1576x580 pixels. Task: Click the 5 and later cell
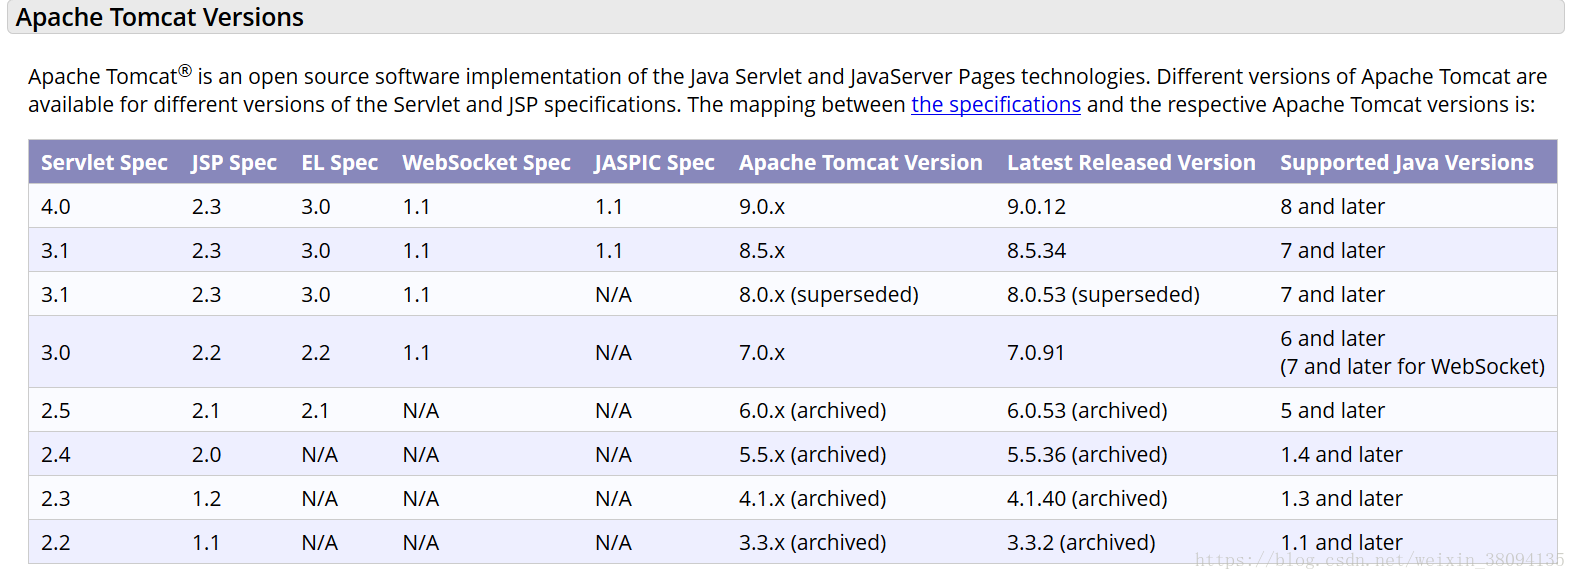[x=1332, y=411]
